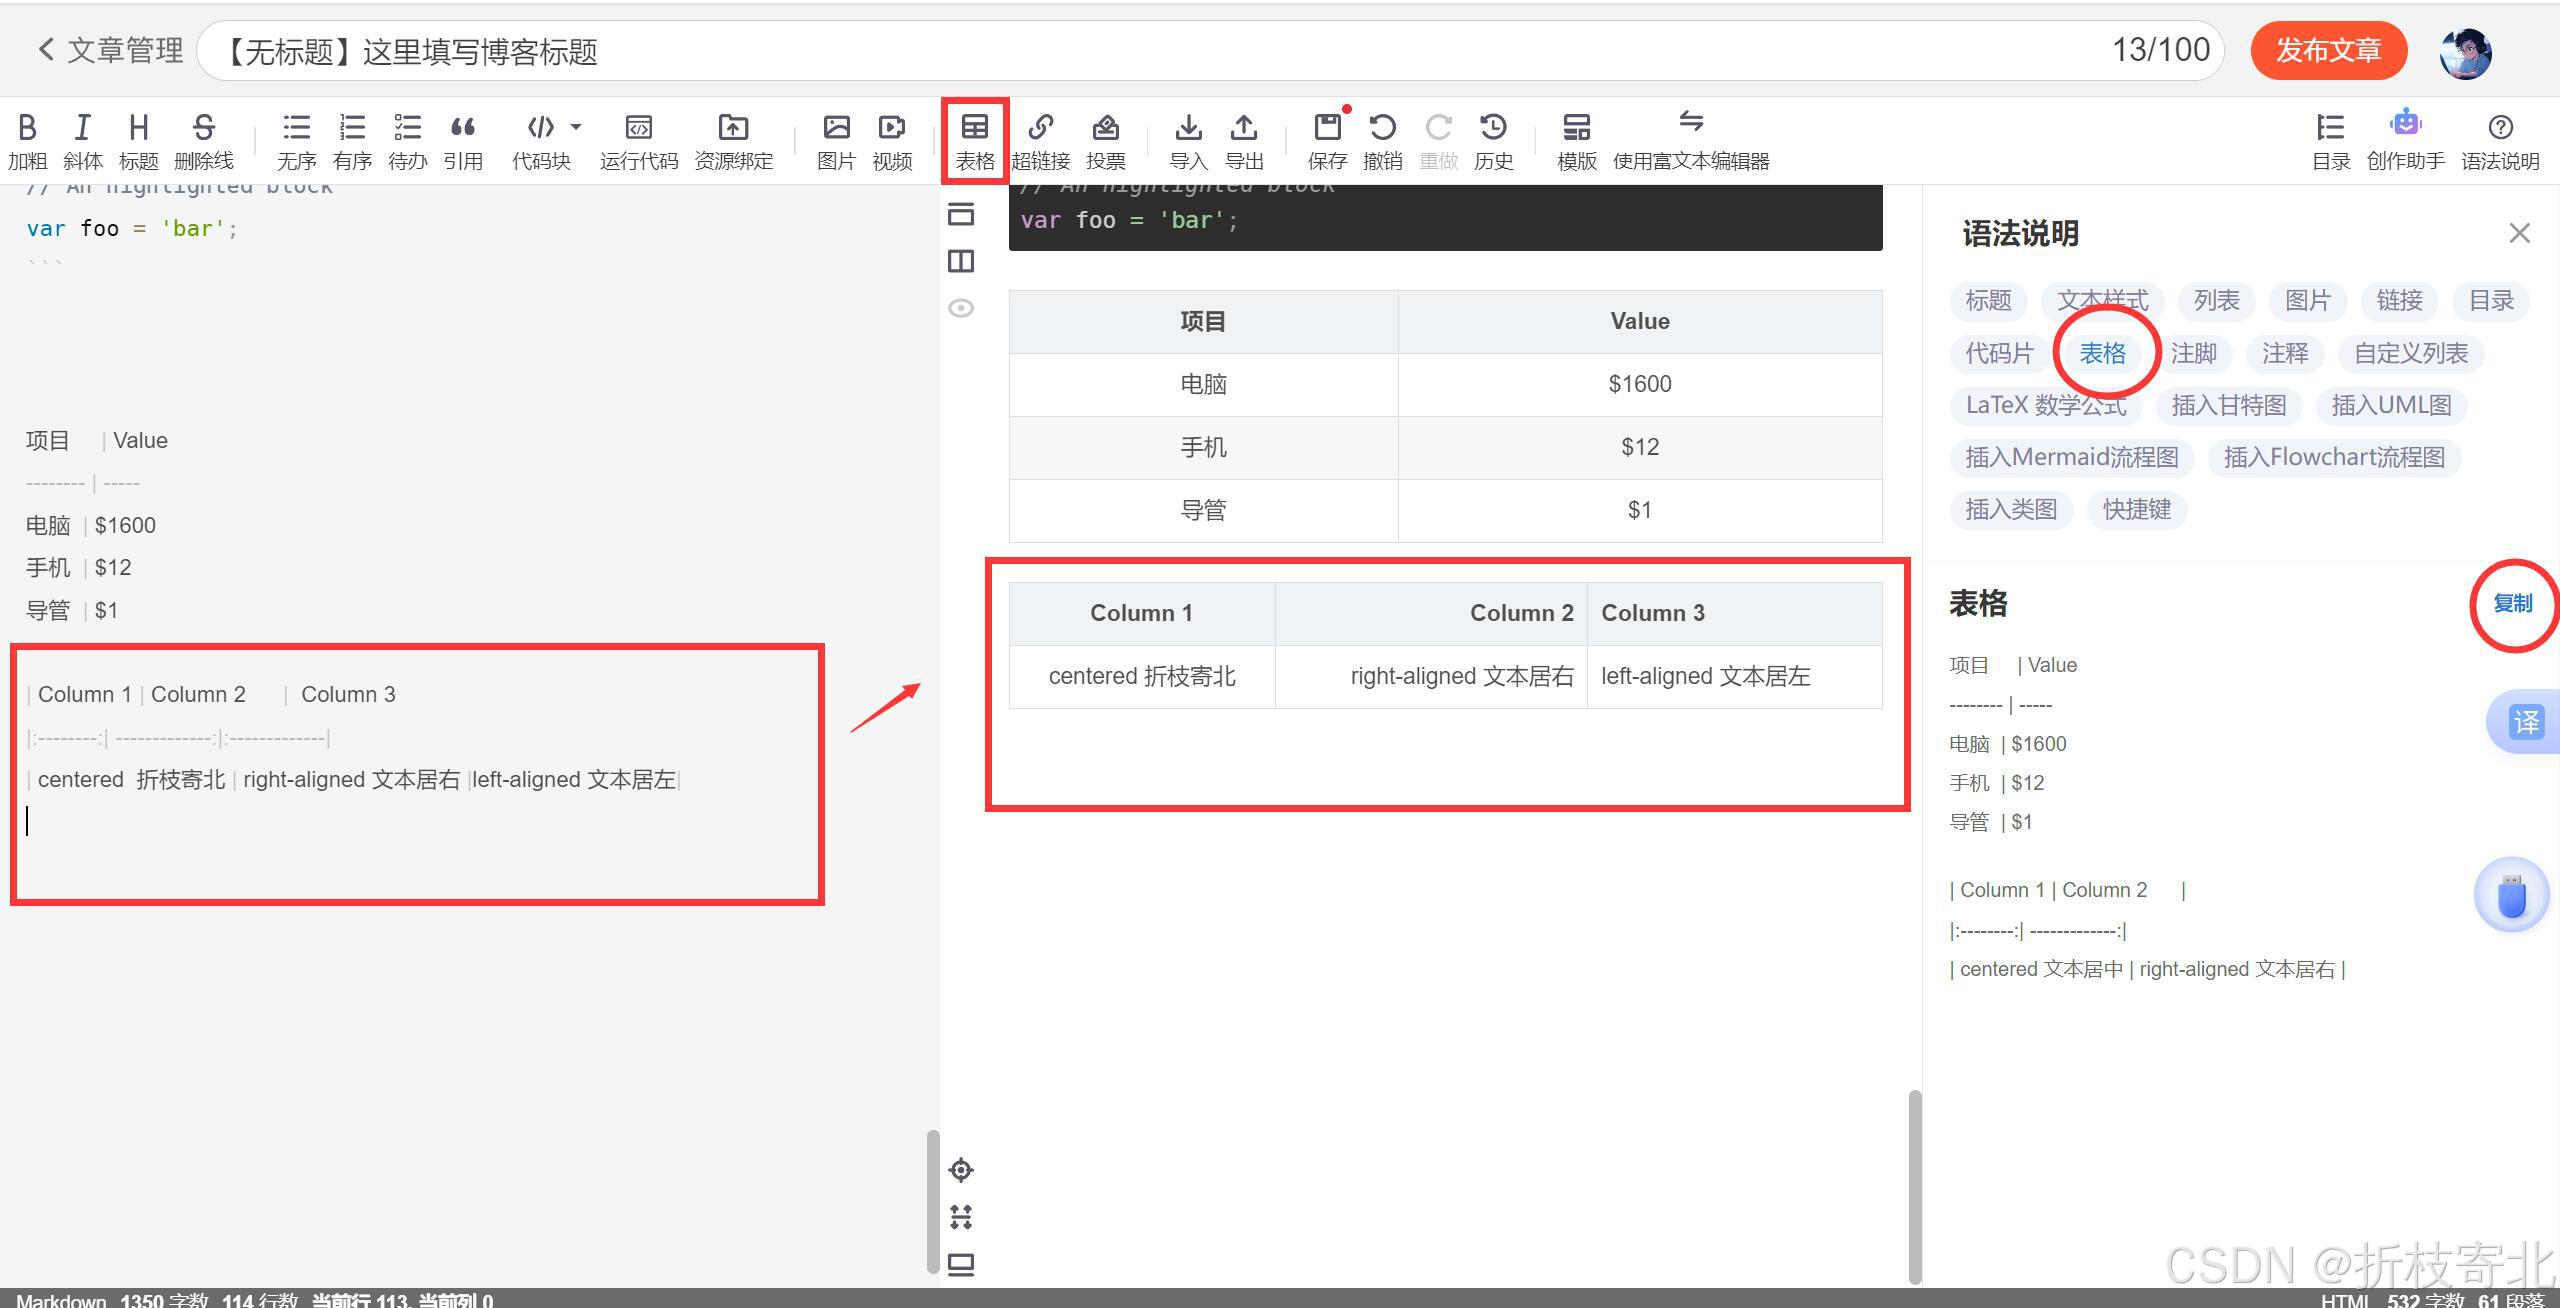Screen dimensions: 2560x1308
Task: Select the 插入Flowchart流程图 tag
Action: pos(2334,457)
